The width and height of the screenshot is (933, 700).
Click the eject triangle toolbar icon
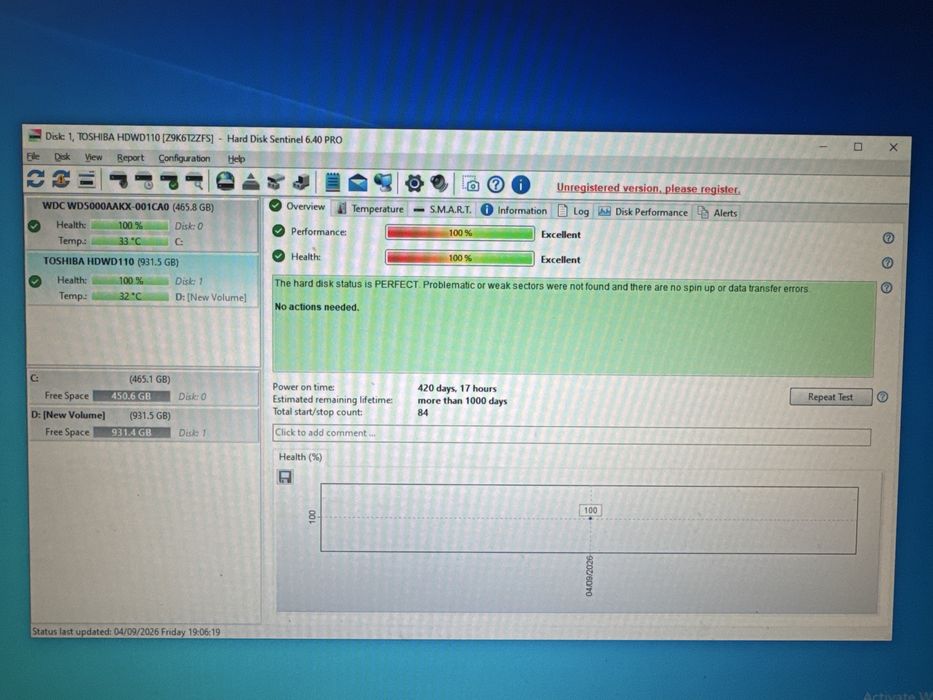pos(251,182)
